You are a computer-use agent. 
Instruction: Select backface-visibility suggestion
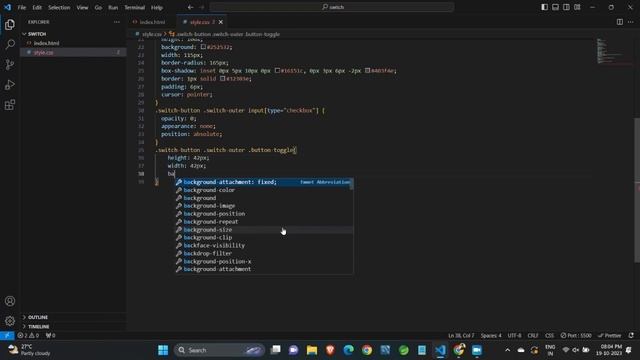[x=264, y=245]
